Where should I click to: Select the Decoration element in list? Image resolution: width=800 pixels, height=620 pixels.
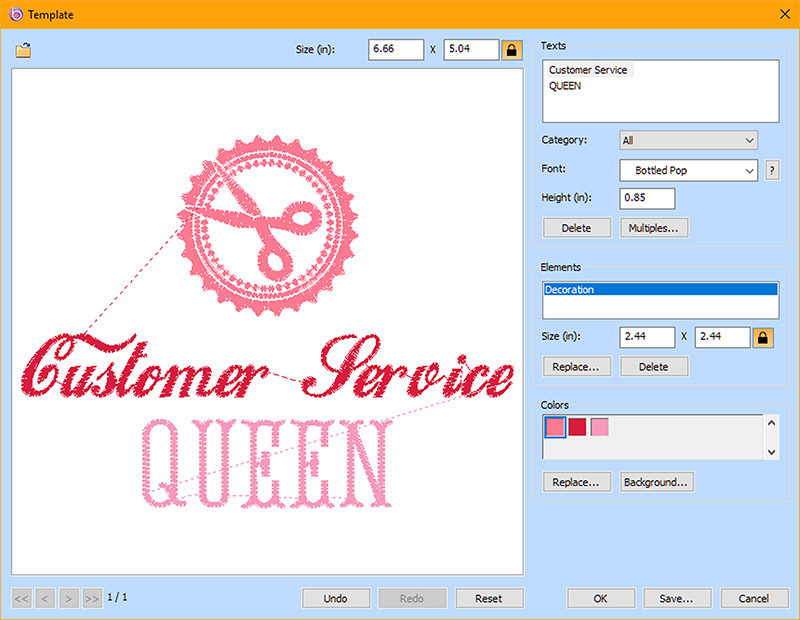[660, 290]
